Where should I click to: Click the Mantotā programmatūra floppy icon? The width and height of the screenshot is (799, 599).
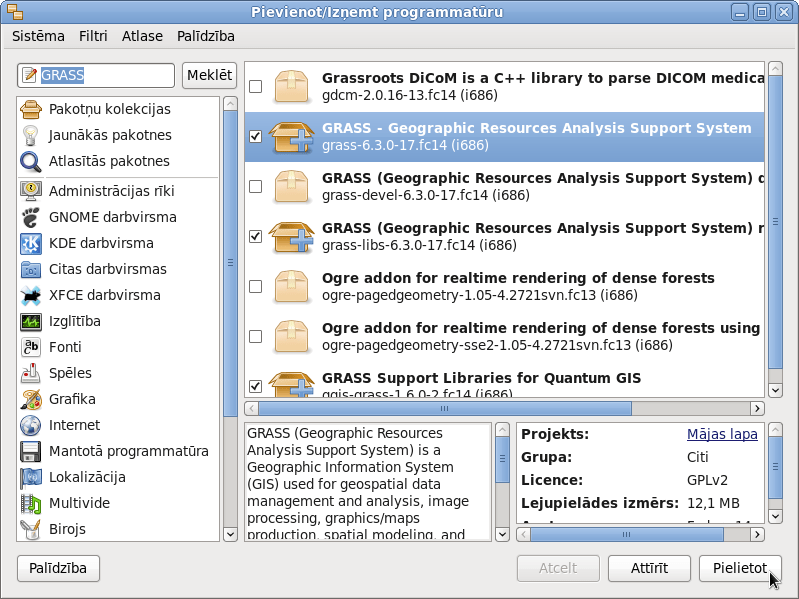click(x=31, y=451)
